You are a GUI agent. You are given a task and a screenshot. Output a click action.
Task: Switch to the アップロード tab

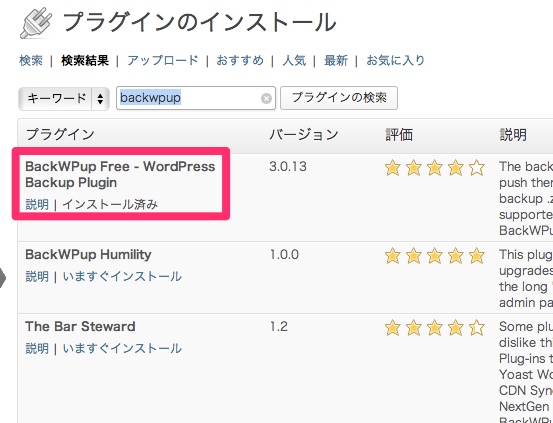tap(163, 60)
